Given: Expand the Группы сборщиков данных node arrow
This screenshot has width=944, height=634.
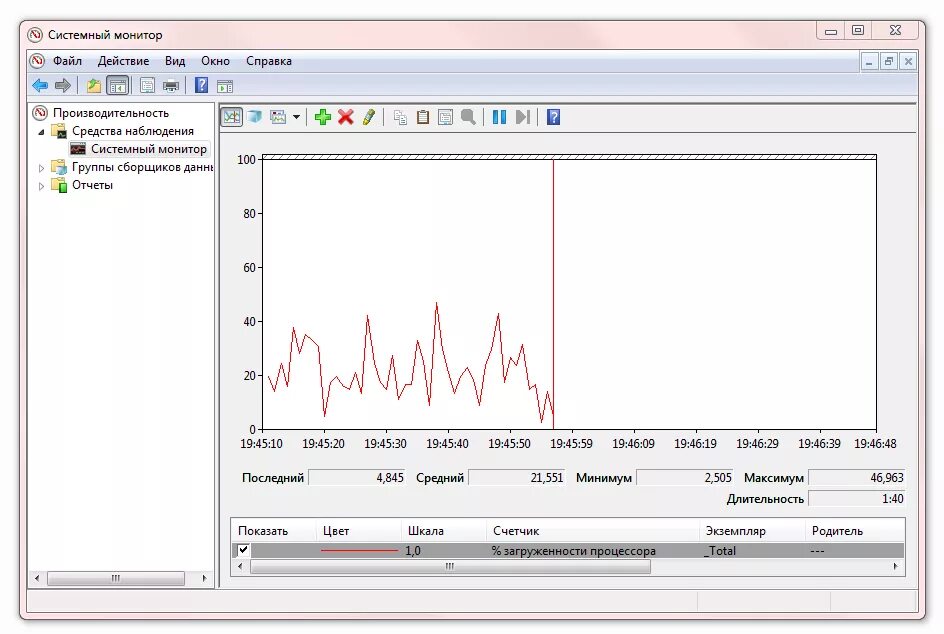Looking at the screenshot, I should [41, 168].
